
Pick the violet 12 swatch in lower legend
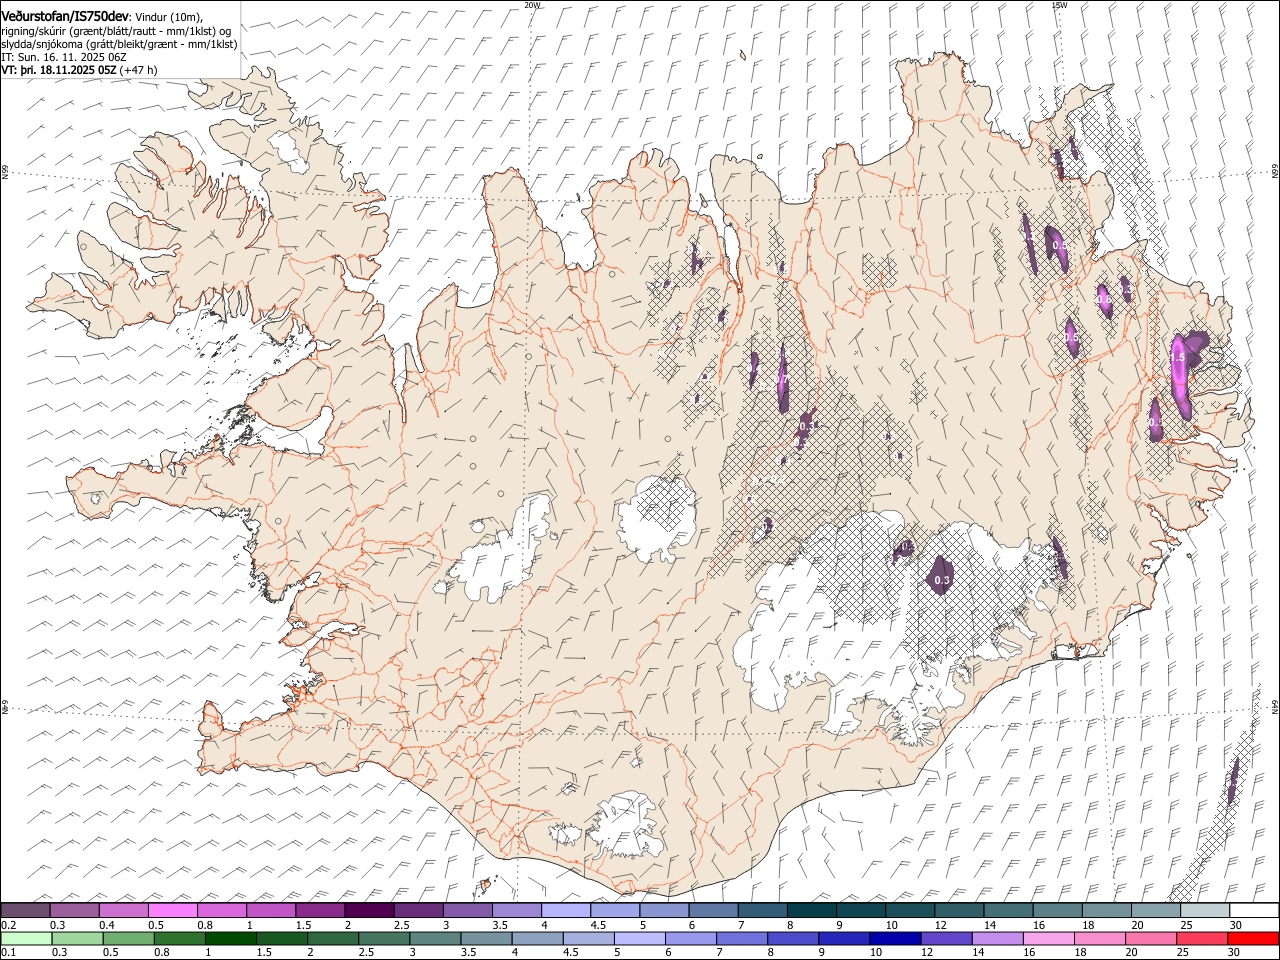945,939
